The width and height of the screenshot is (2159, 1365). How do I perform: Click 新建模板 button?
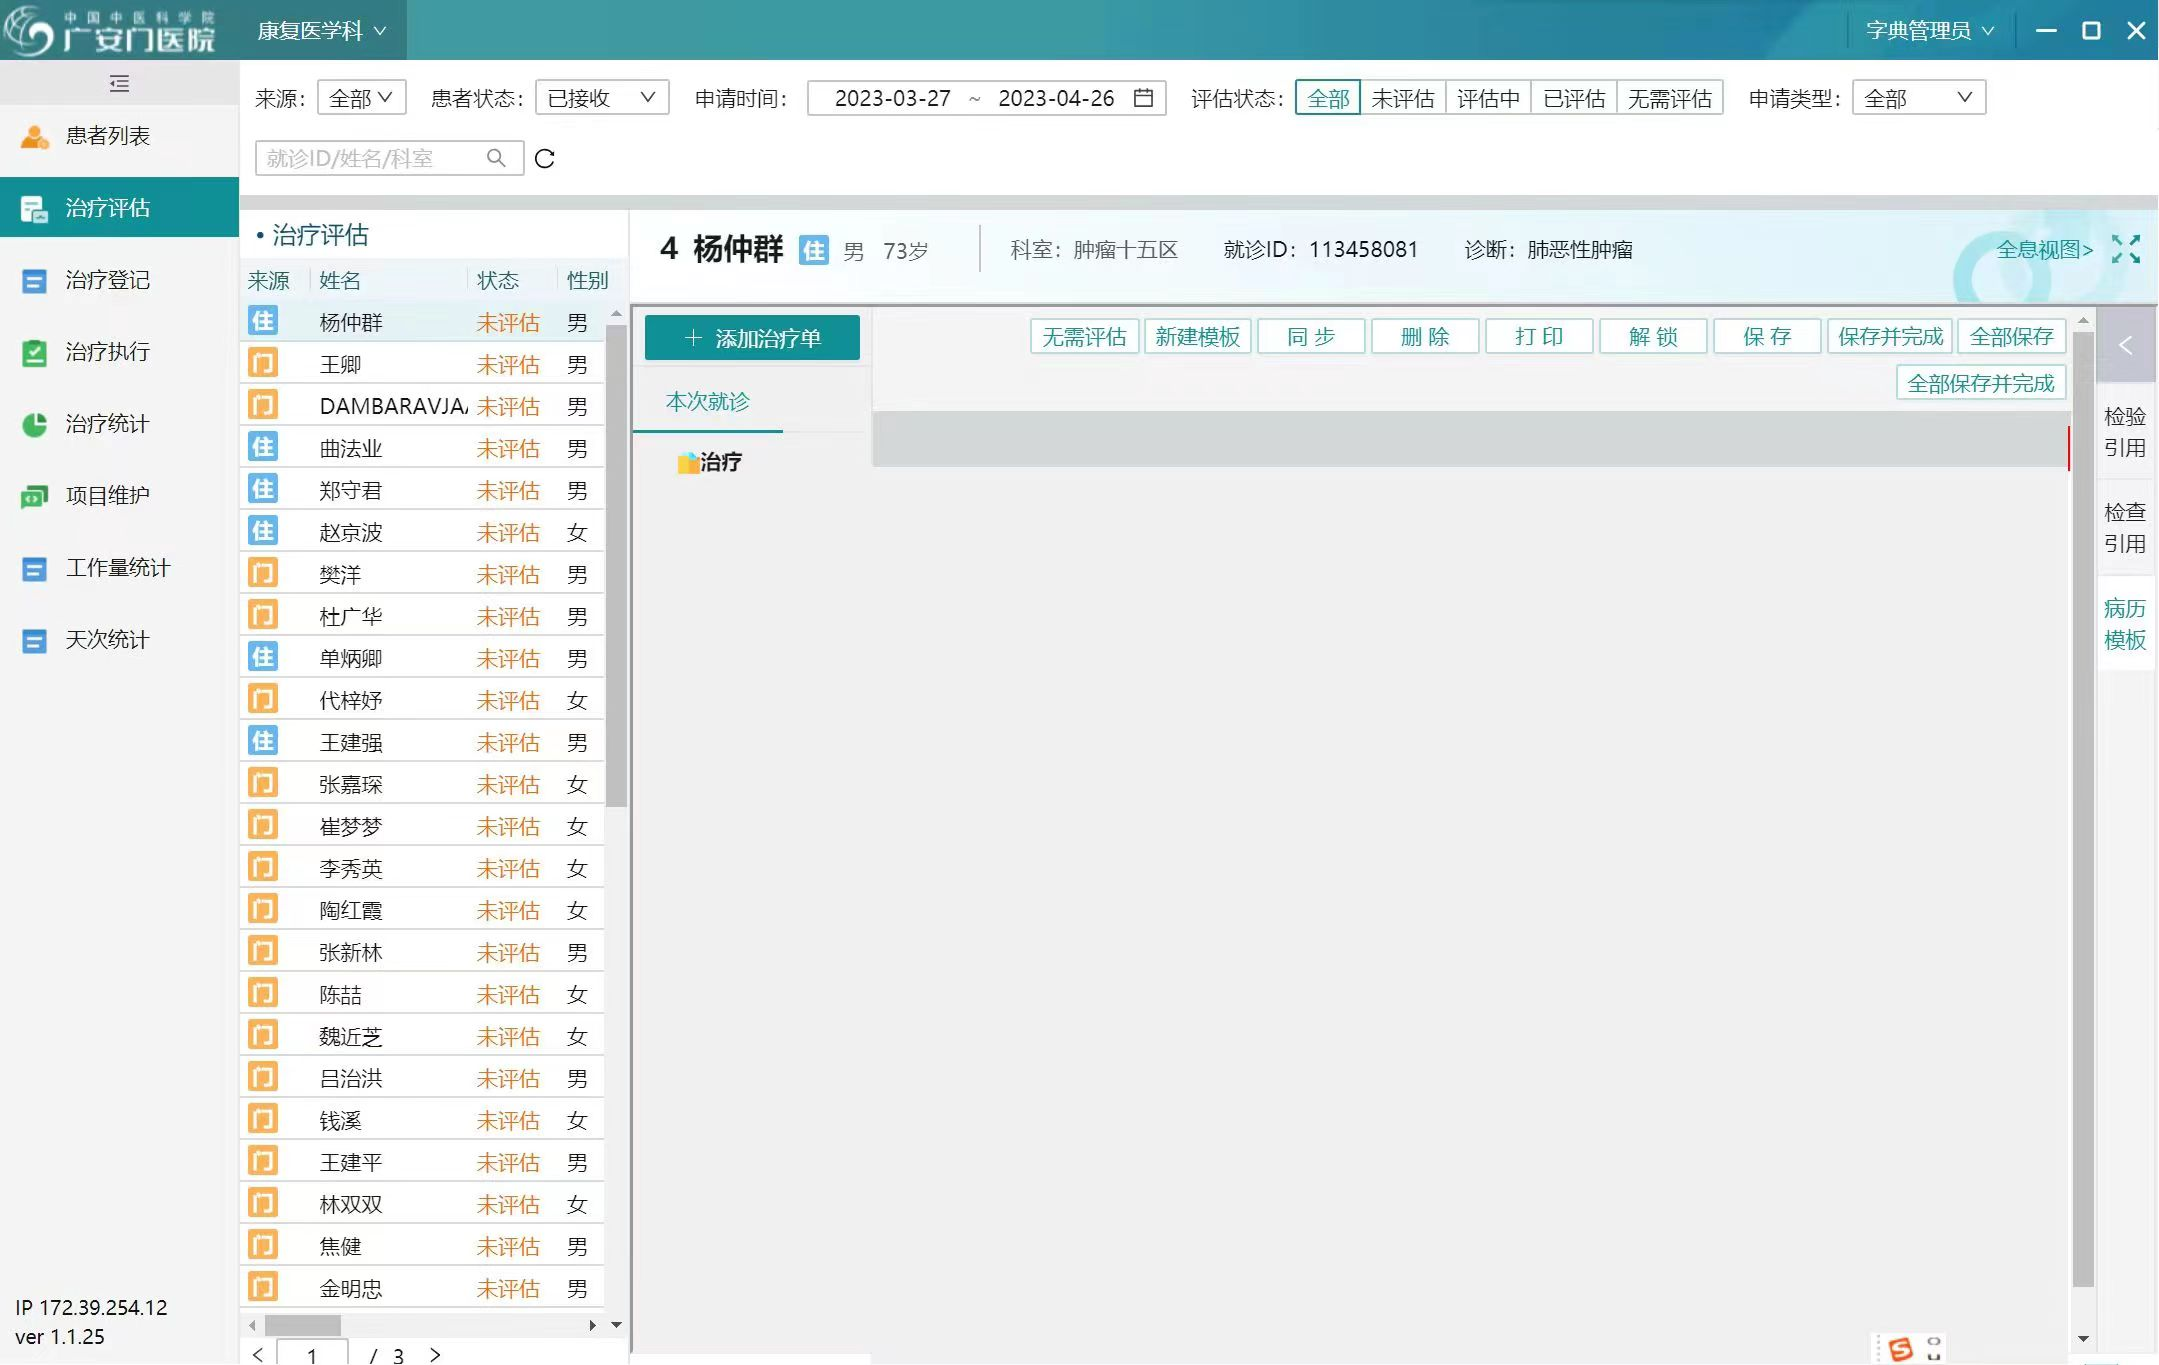pyautogui.click(x=1198, y=337)
